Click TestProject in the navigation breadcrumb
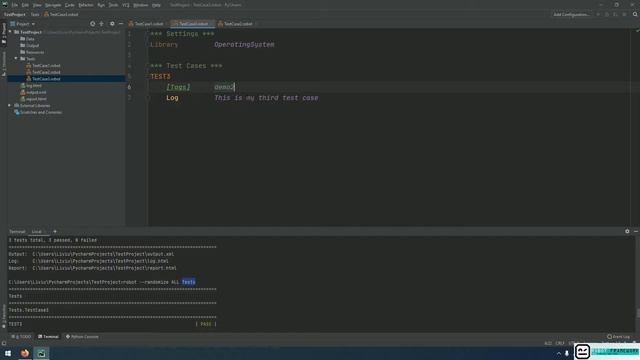 15,14
